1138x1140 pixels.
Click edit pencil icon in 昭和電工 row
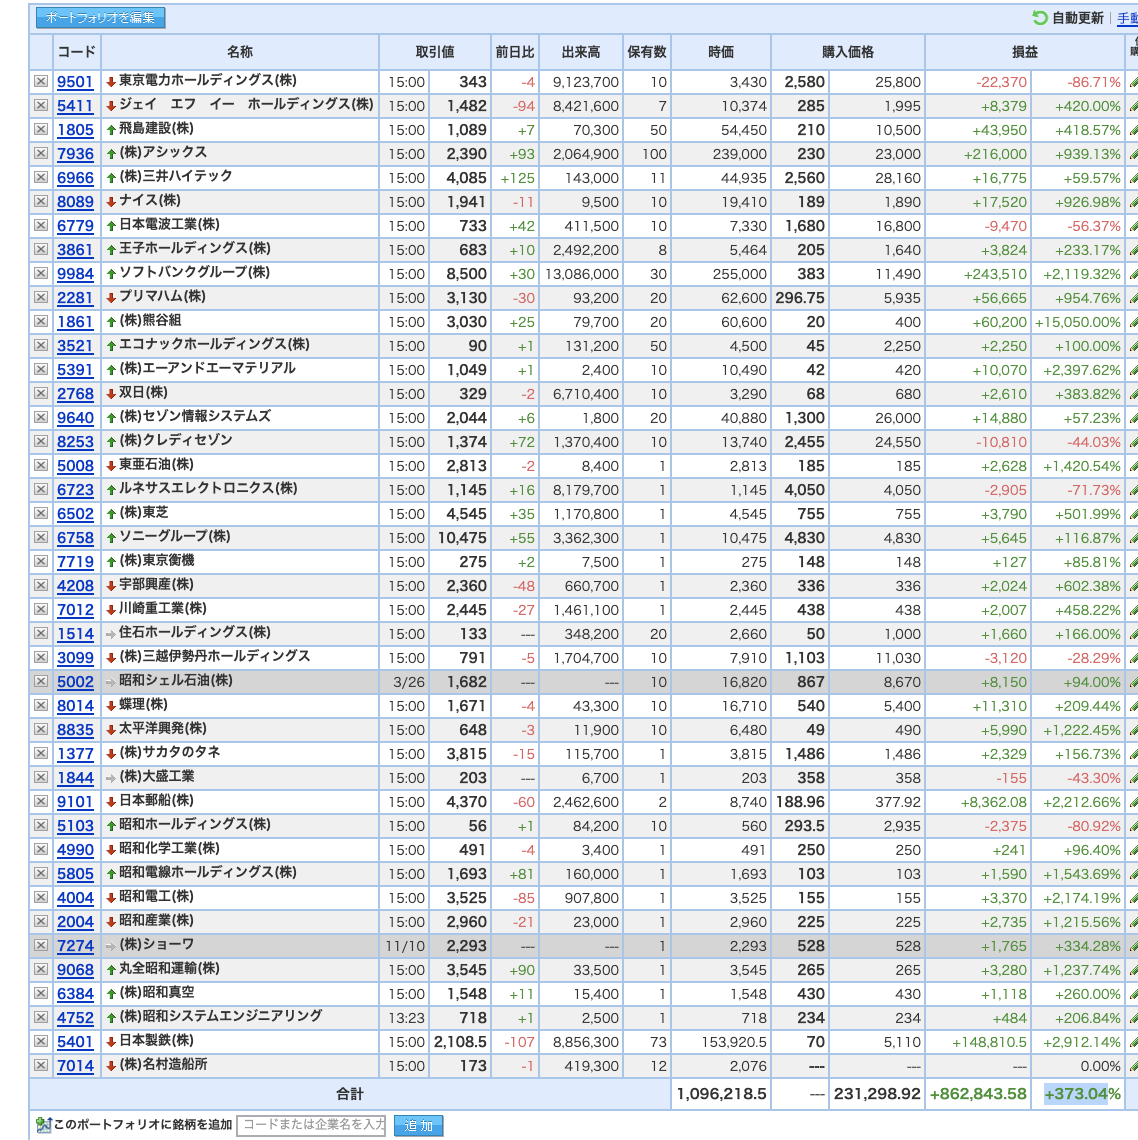click(1133, 898)
